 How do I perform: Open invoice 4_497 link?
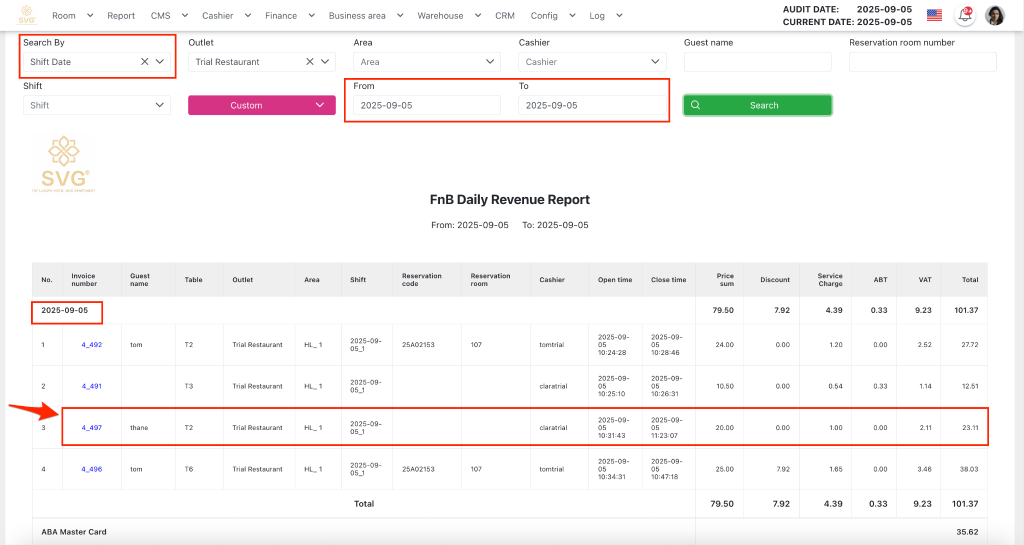(x=92, y=428)
